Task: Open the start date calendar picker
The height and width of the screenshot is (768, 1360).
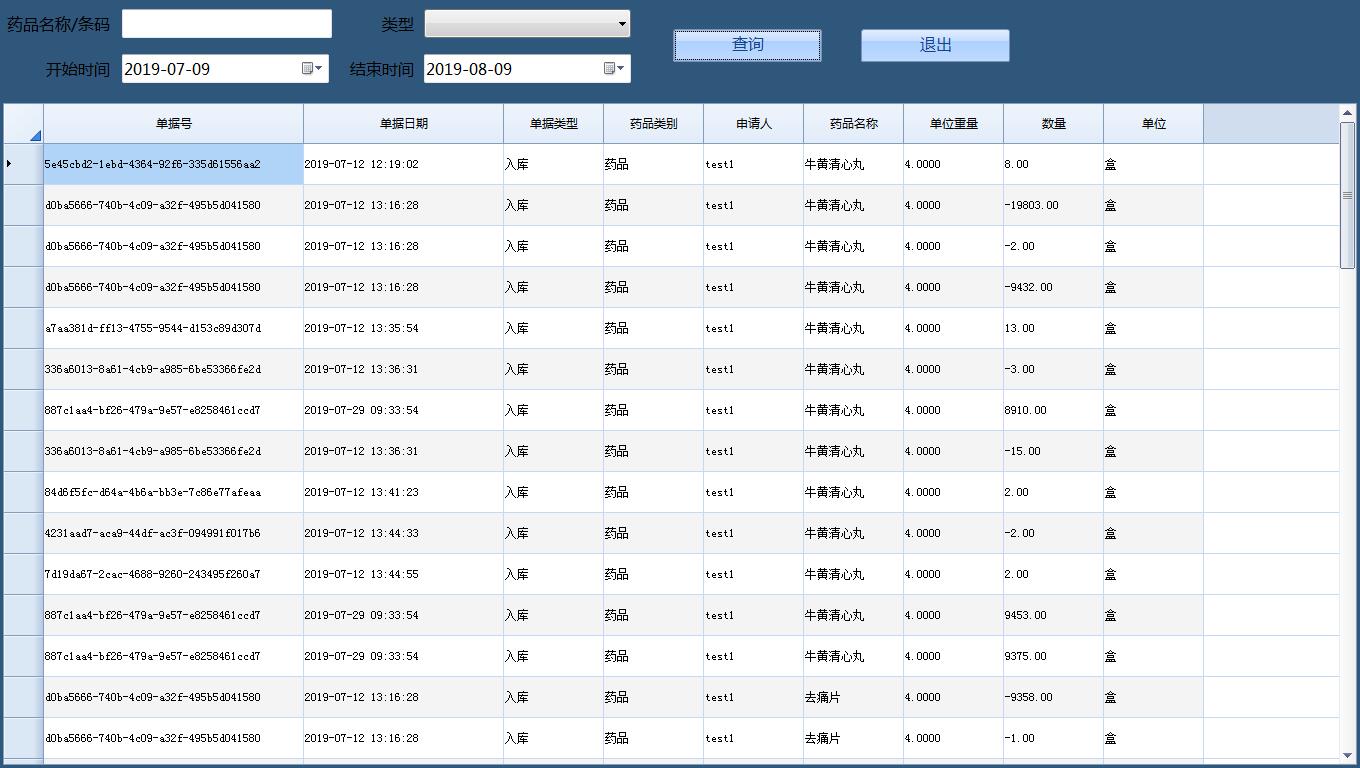Action: (x=312, y=69)
